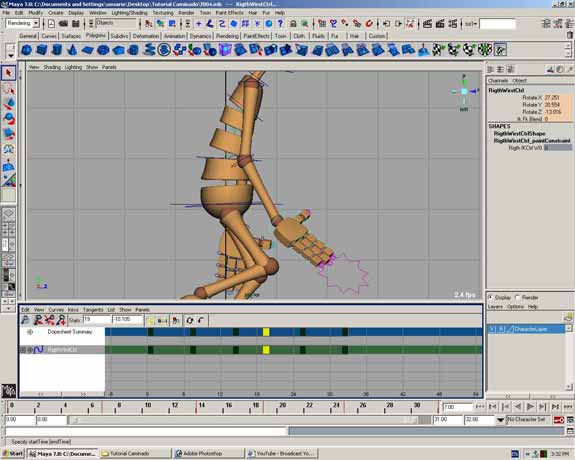This screenshot has width=575, height=460.
Task: Go to start of playback range
Action: click(x=480, y=406)
